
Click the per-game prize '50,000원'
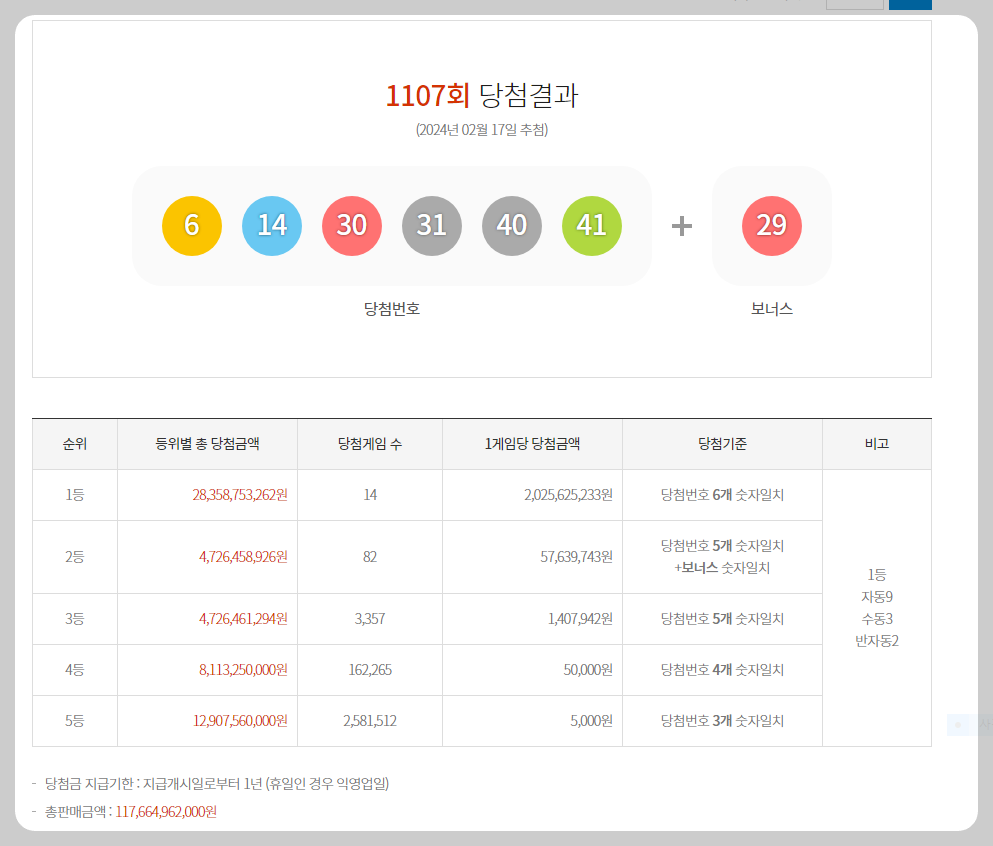[588, 670]
